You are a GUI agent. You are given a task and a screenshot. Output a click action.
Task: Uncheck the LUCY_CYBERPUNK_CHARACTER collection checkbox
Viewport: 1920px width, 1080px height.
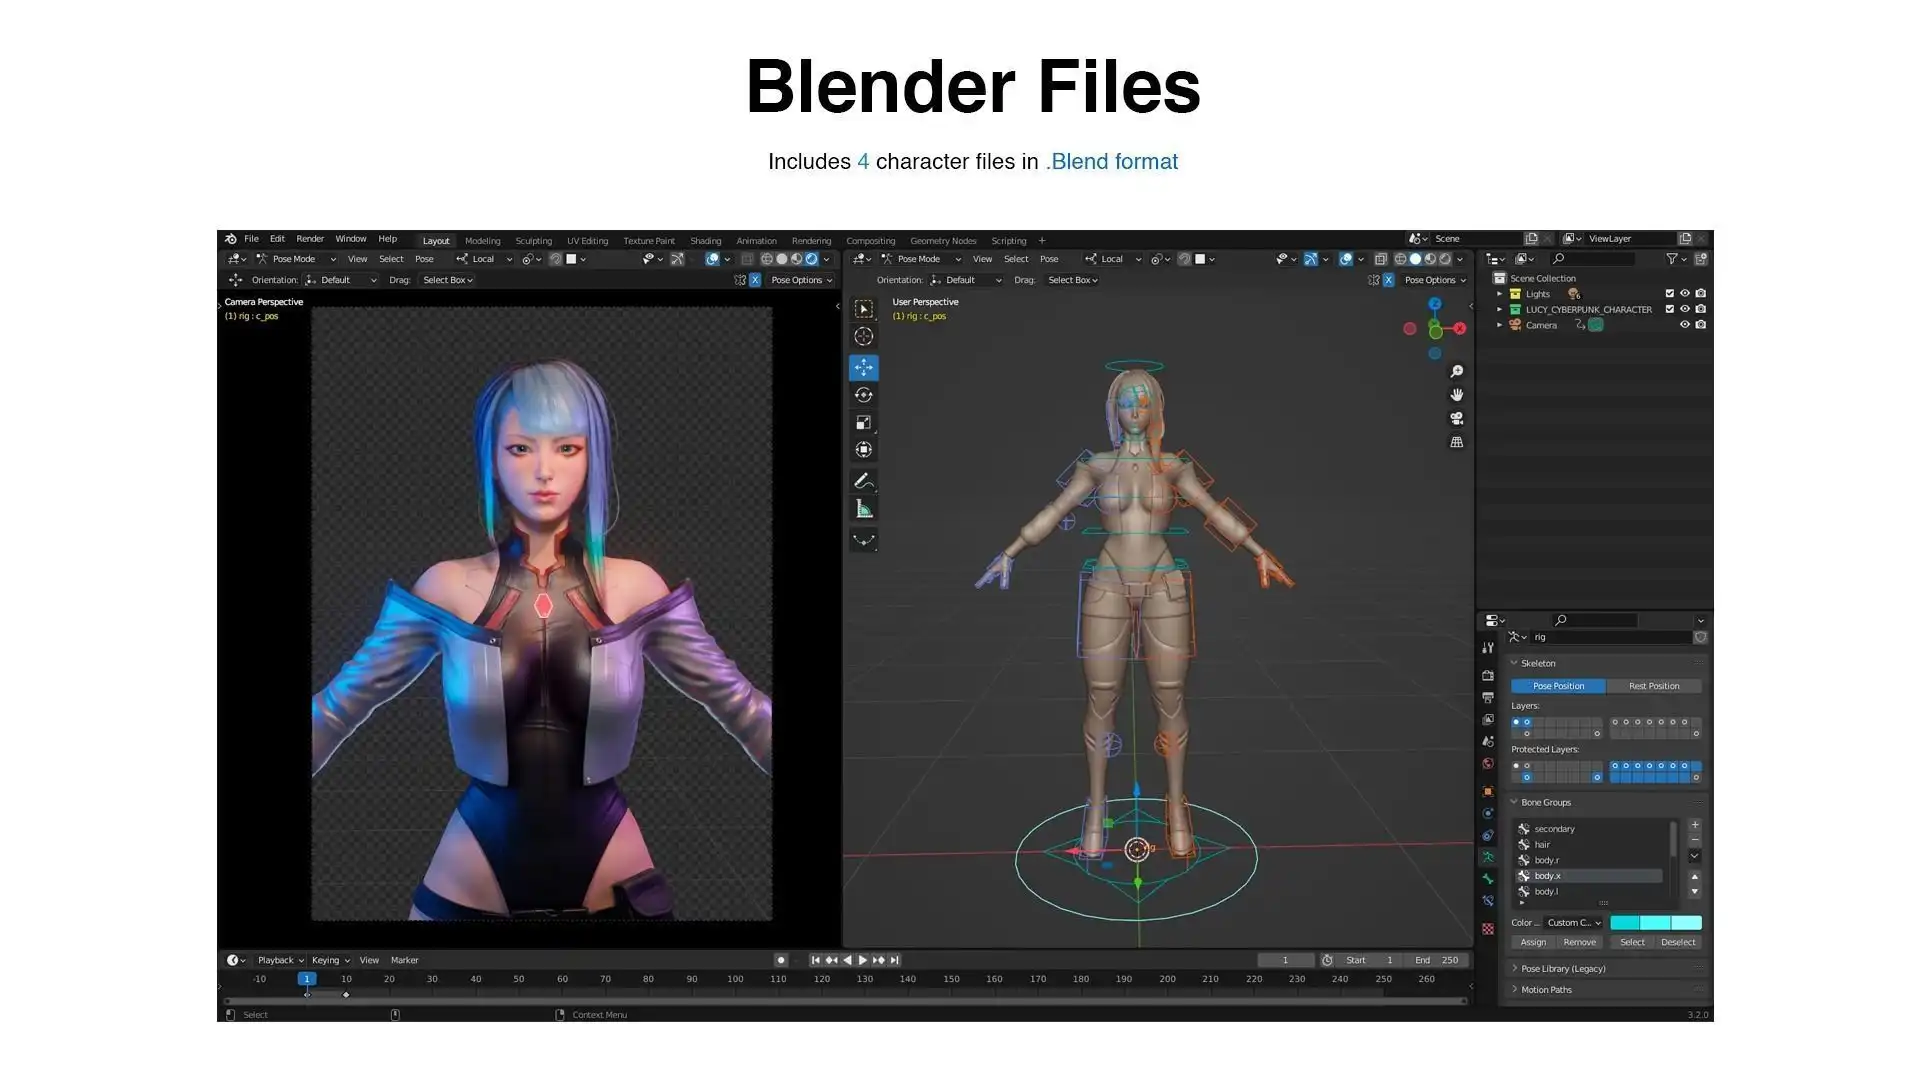coord(1669,309)
